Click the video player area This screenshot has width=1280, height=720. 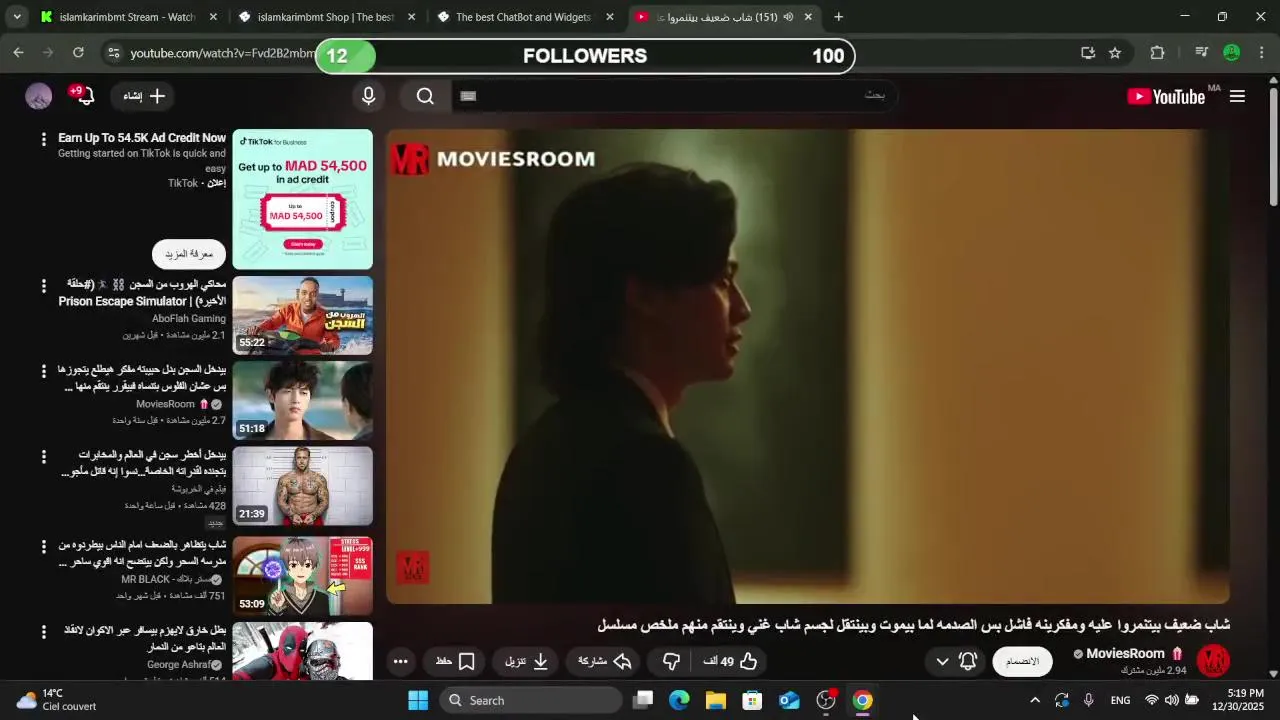tap(808, 366)
